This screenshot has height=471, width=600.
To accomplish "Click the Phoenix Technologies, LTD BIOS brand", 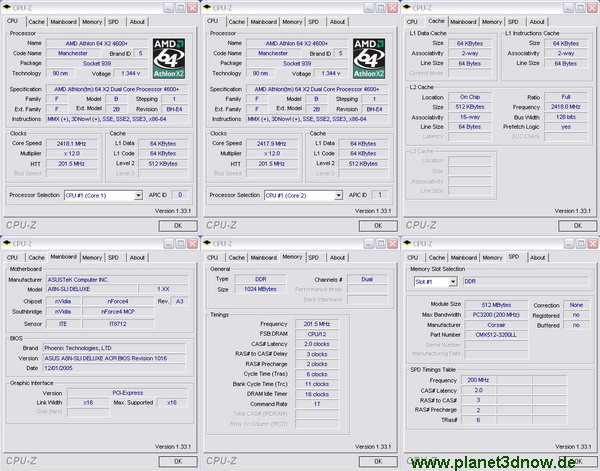I will coord(114,348).
